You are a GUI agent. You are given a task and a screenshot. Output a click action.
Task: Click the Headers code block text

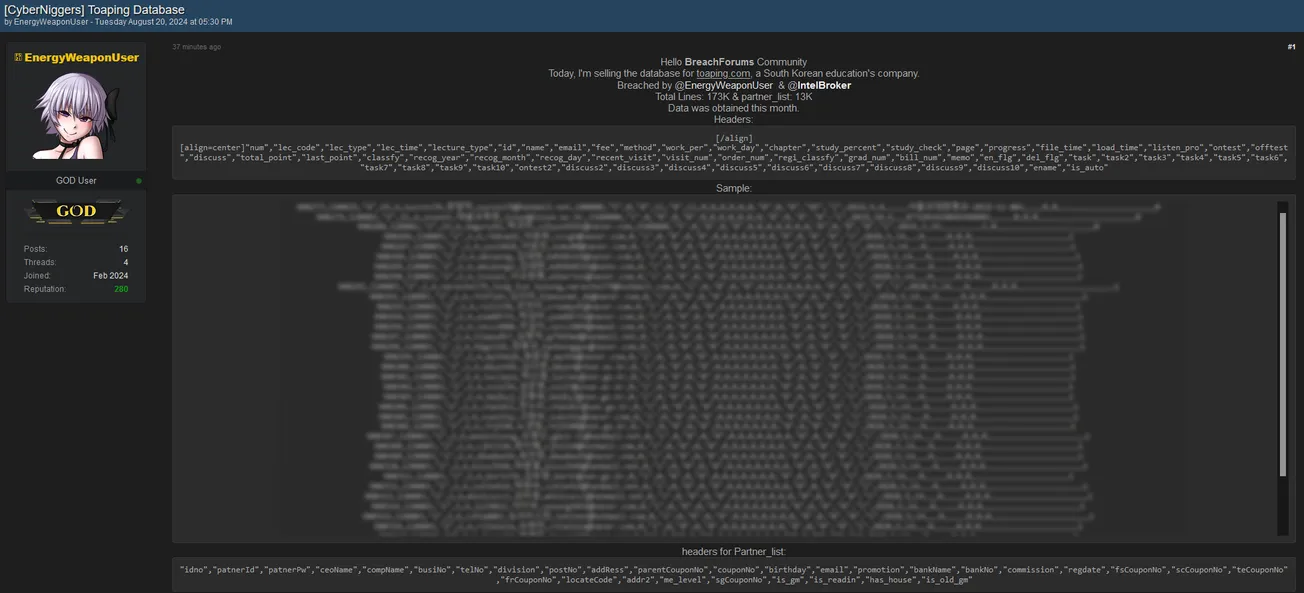tap(734, 158)
